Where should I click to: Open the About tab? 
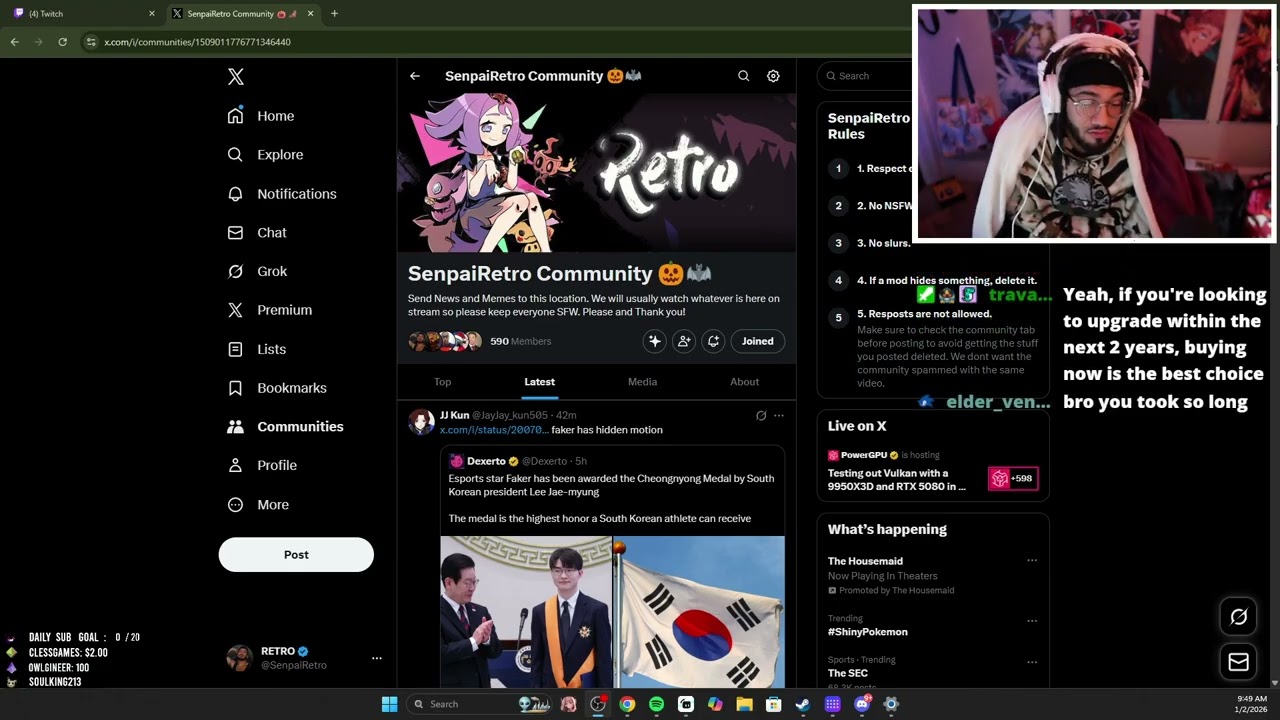click(x=744, y=382)
